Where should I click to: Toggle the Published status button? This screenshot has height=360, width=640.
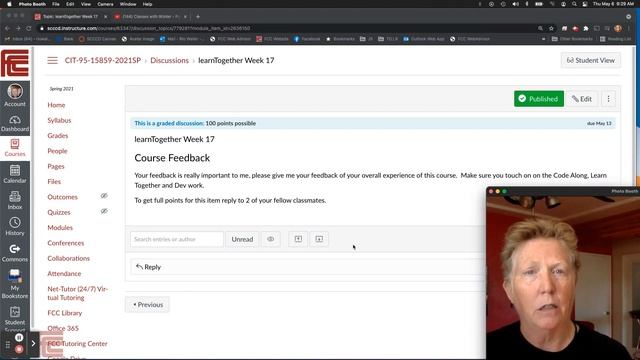click(x=539, y=99)
